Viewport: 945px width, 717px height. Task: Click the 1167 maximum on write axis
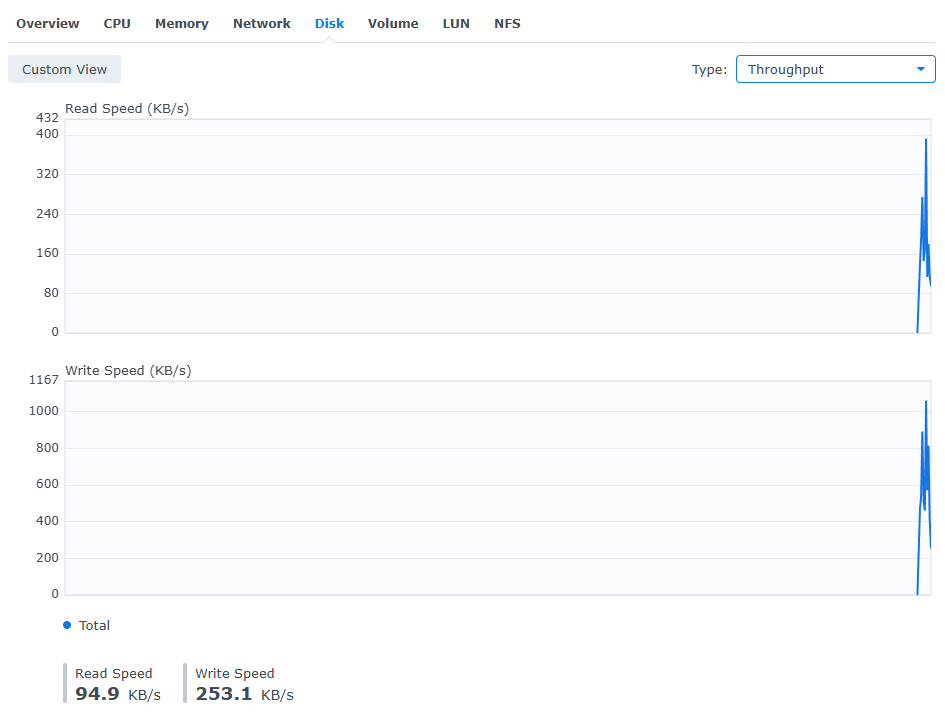44,380
